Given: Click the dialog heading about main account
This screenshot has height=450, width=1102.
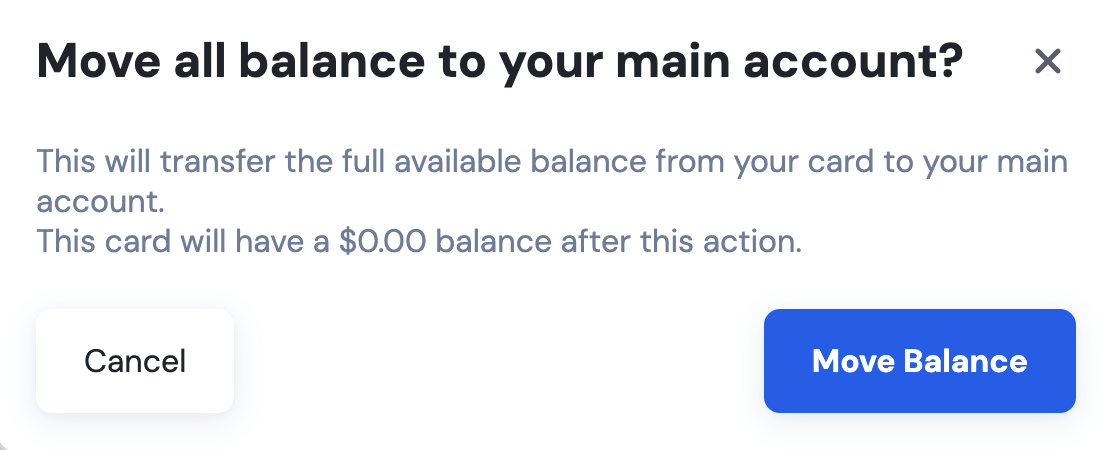Looking at the screenshot, I should tap(499, 62).
